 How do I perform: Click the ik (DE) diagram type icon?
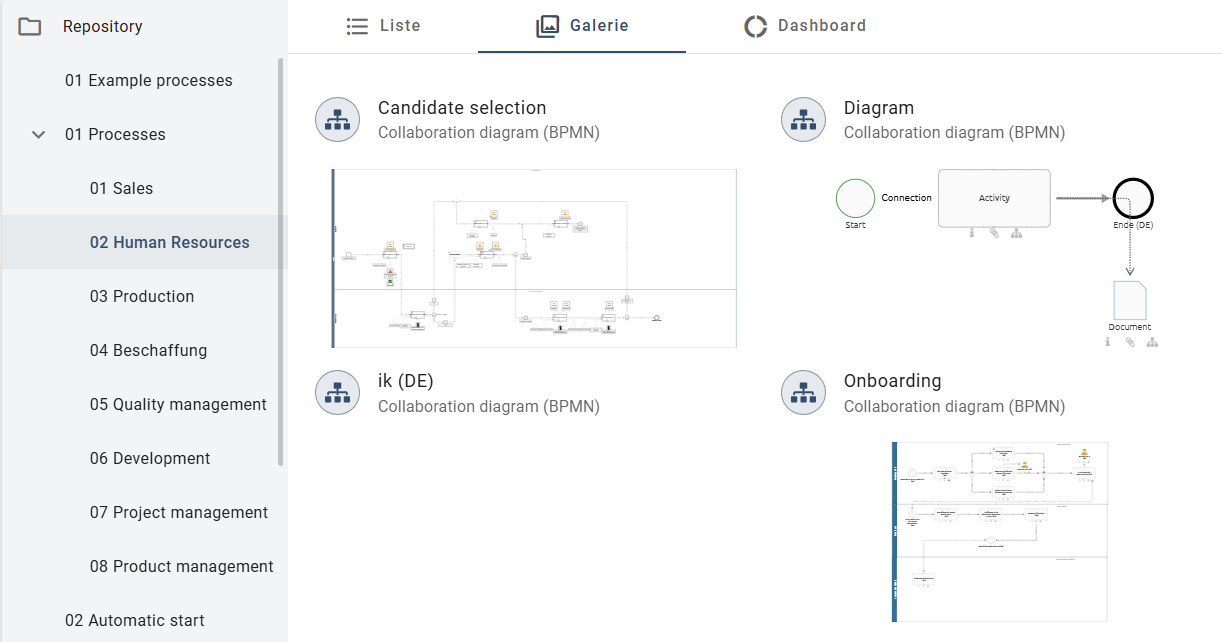(337, 393)
